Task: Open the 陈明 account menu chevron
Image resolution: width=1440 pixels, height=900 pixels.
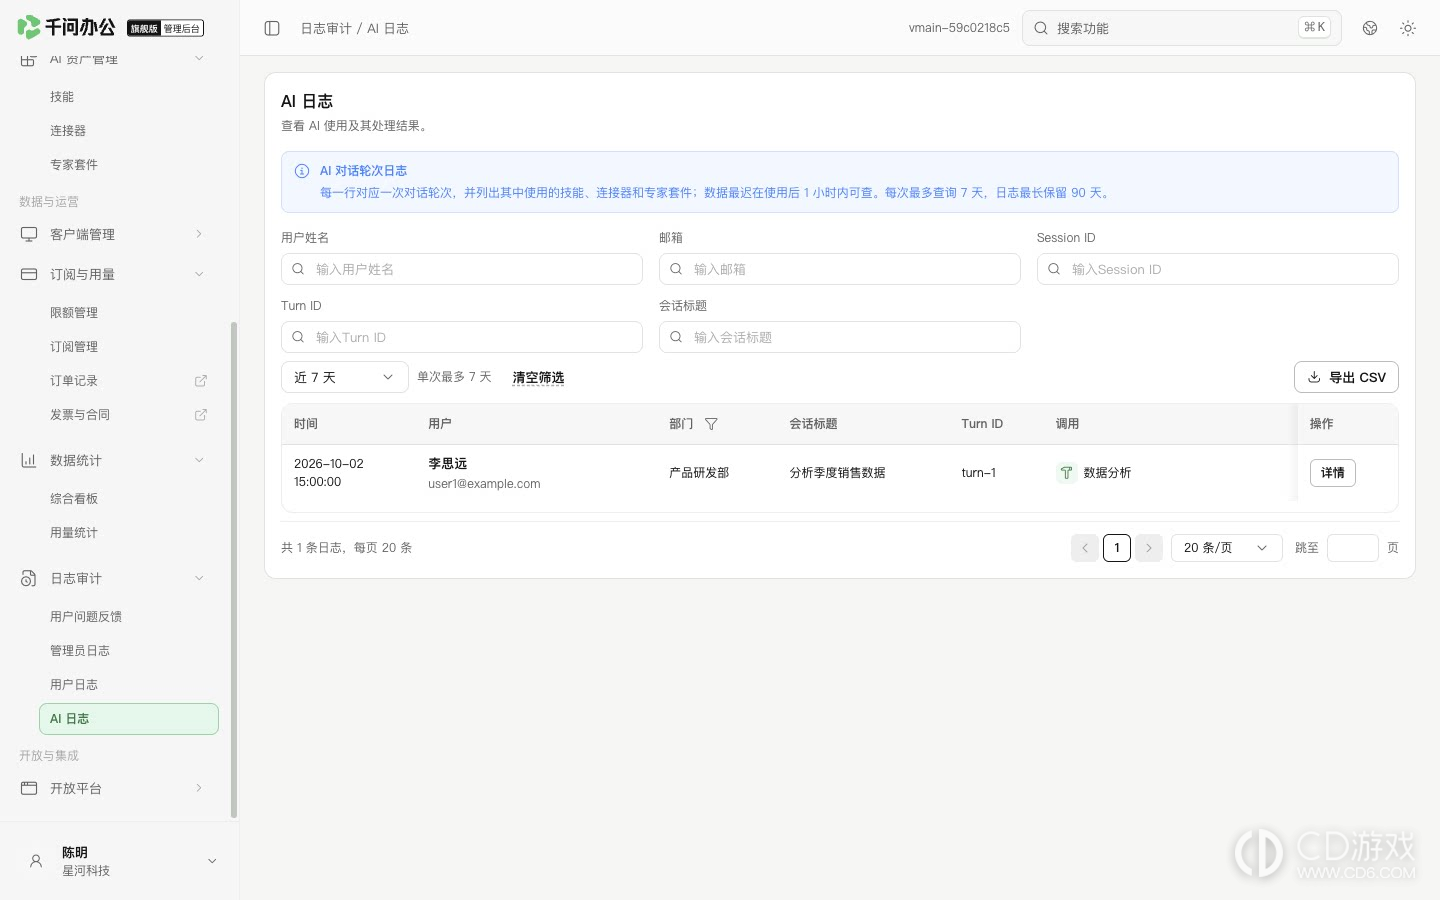Action: click(x=212, y=862)
